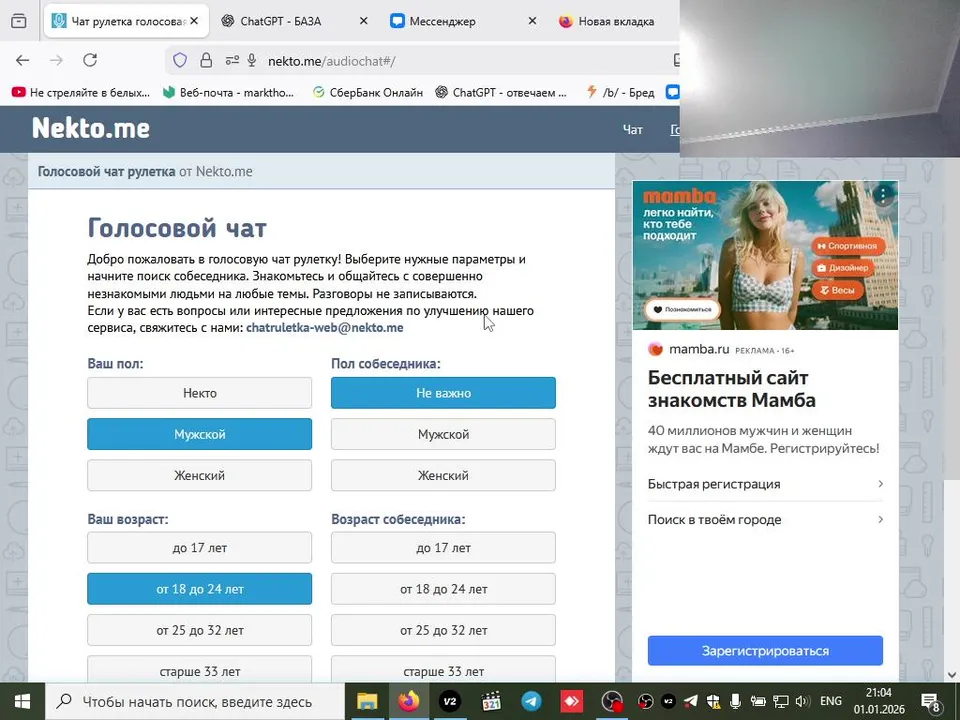Open V2 app from taskbar
The height and width of the screenshot is (720, 960).
pos(449,702)
